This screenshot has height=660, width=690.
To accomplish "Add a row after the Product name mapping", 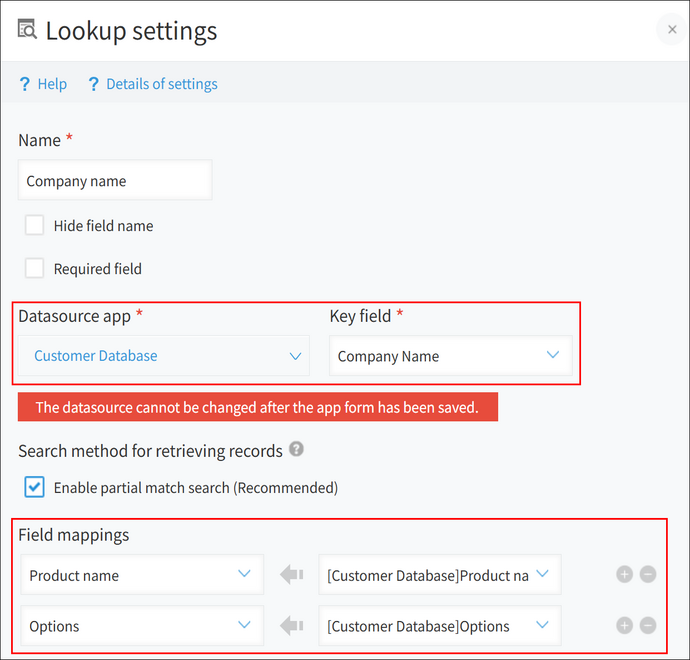I will click(x=624, y=574).
